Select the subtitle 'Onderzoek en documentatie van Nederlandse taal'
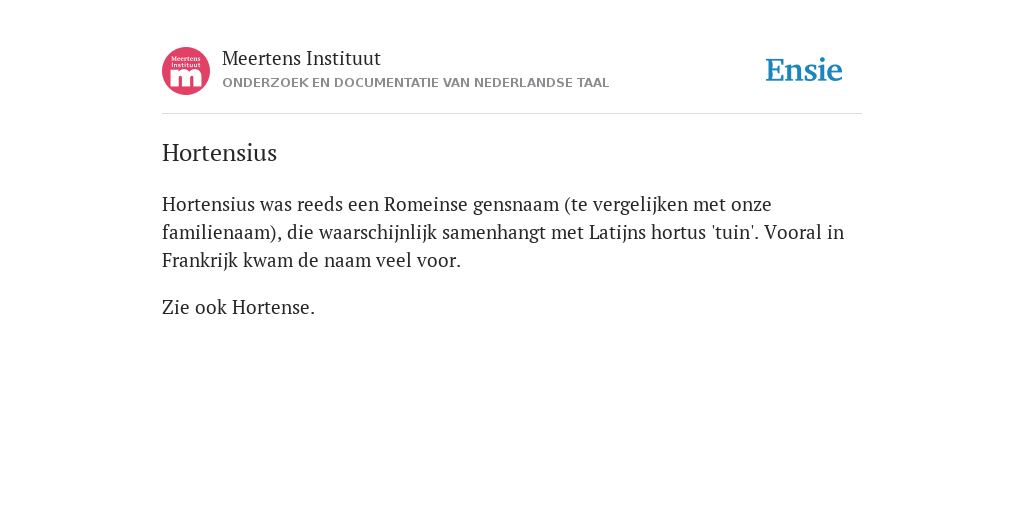 (415, 83)
